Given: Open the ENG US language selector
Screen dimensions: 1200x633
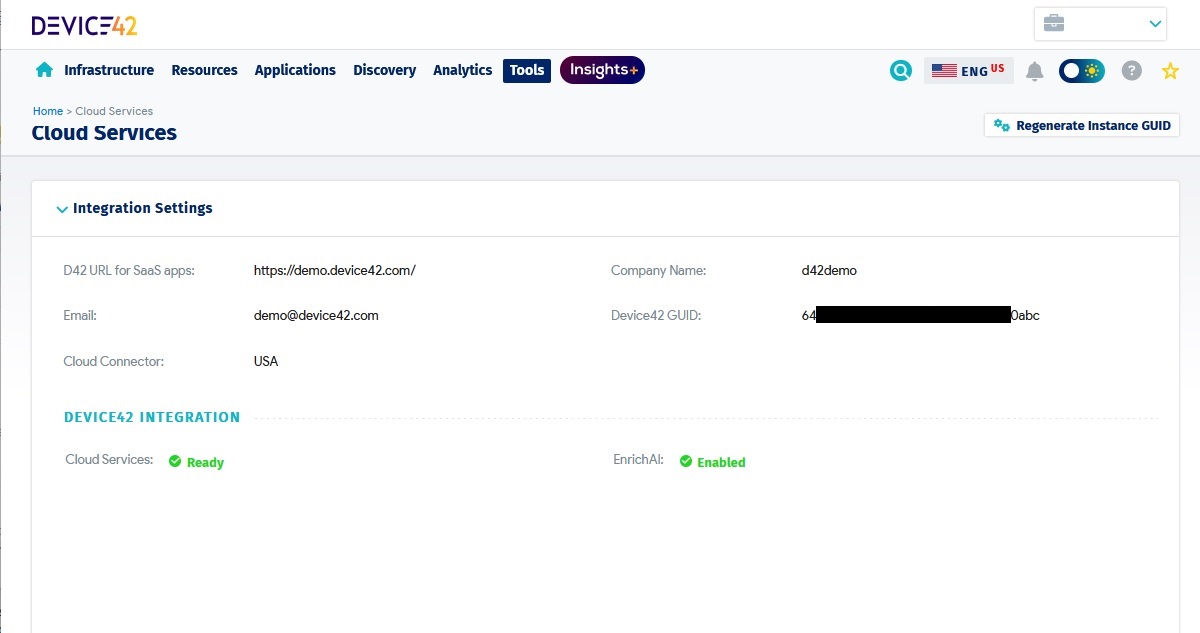Looking at the screenshot, I should [x=968, y=70].
